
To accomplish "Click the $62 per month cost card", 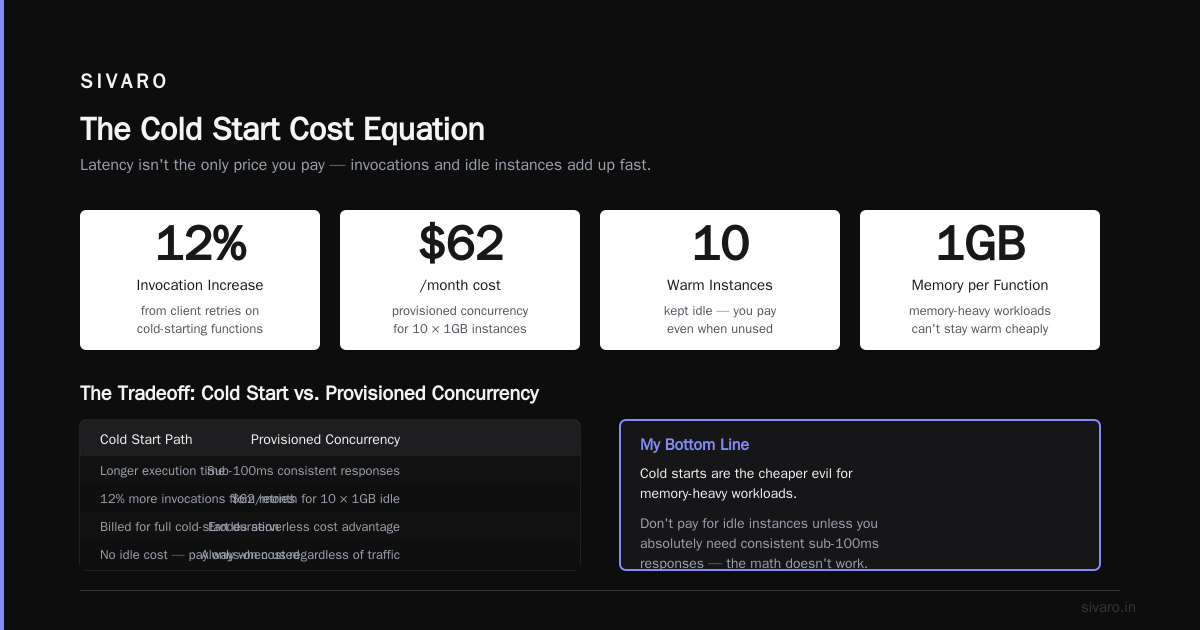I will pos(460,280).
